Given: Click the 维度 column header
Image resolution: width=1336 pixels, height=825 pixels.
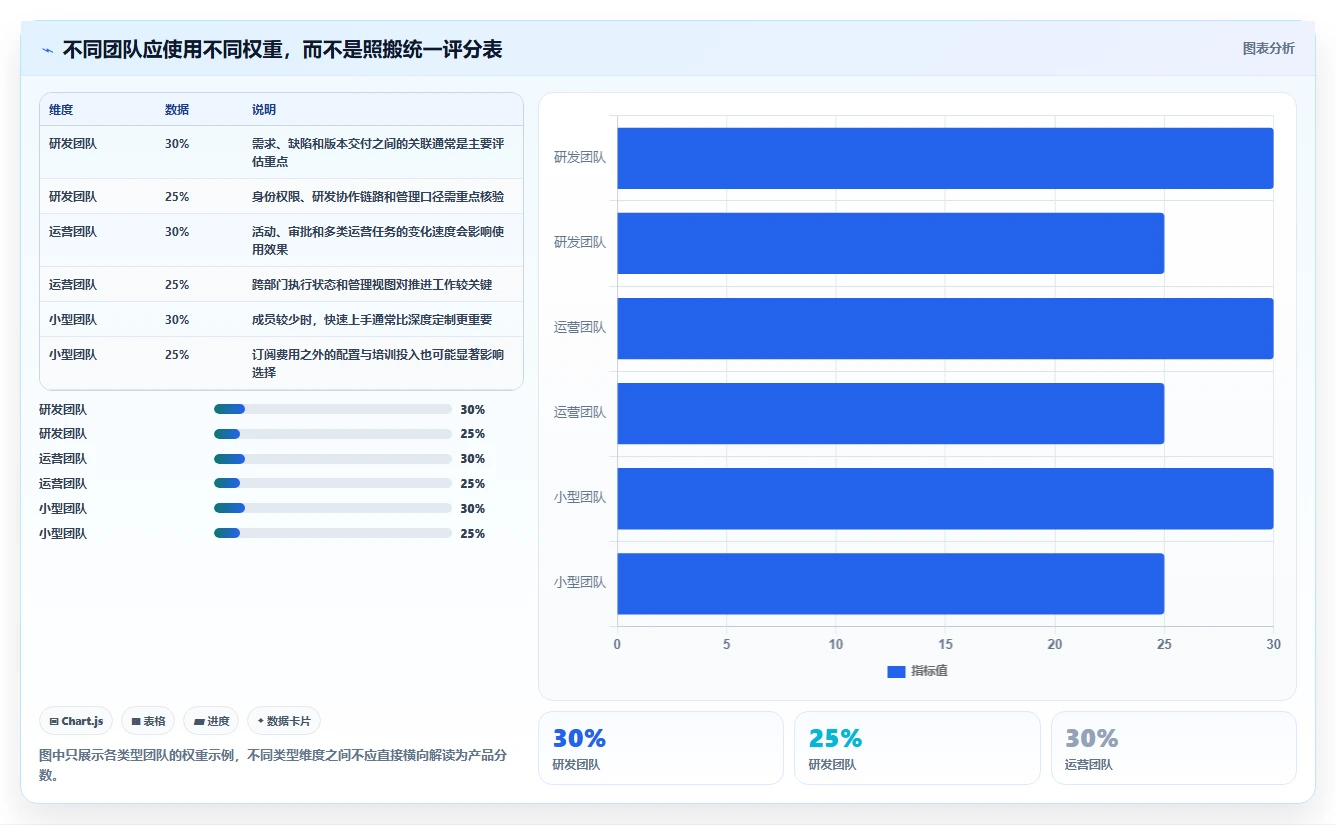Looking at the screenshot, I should [61, 110].
